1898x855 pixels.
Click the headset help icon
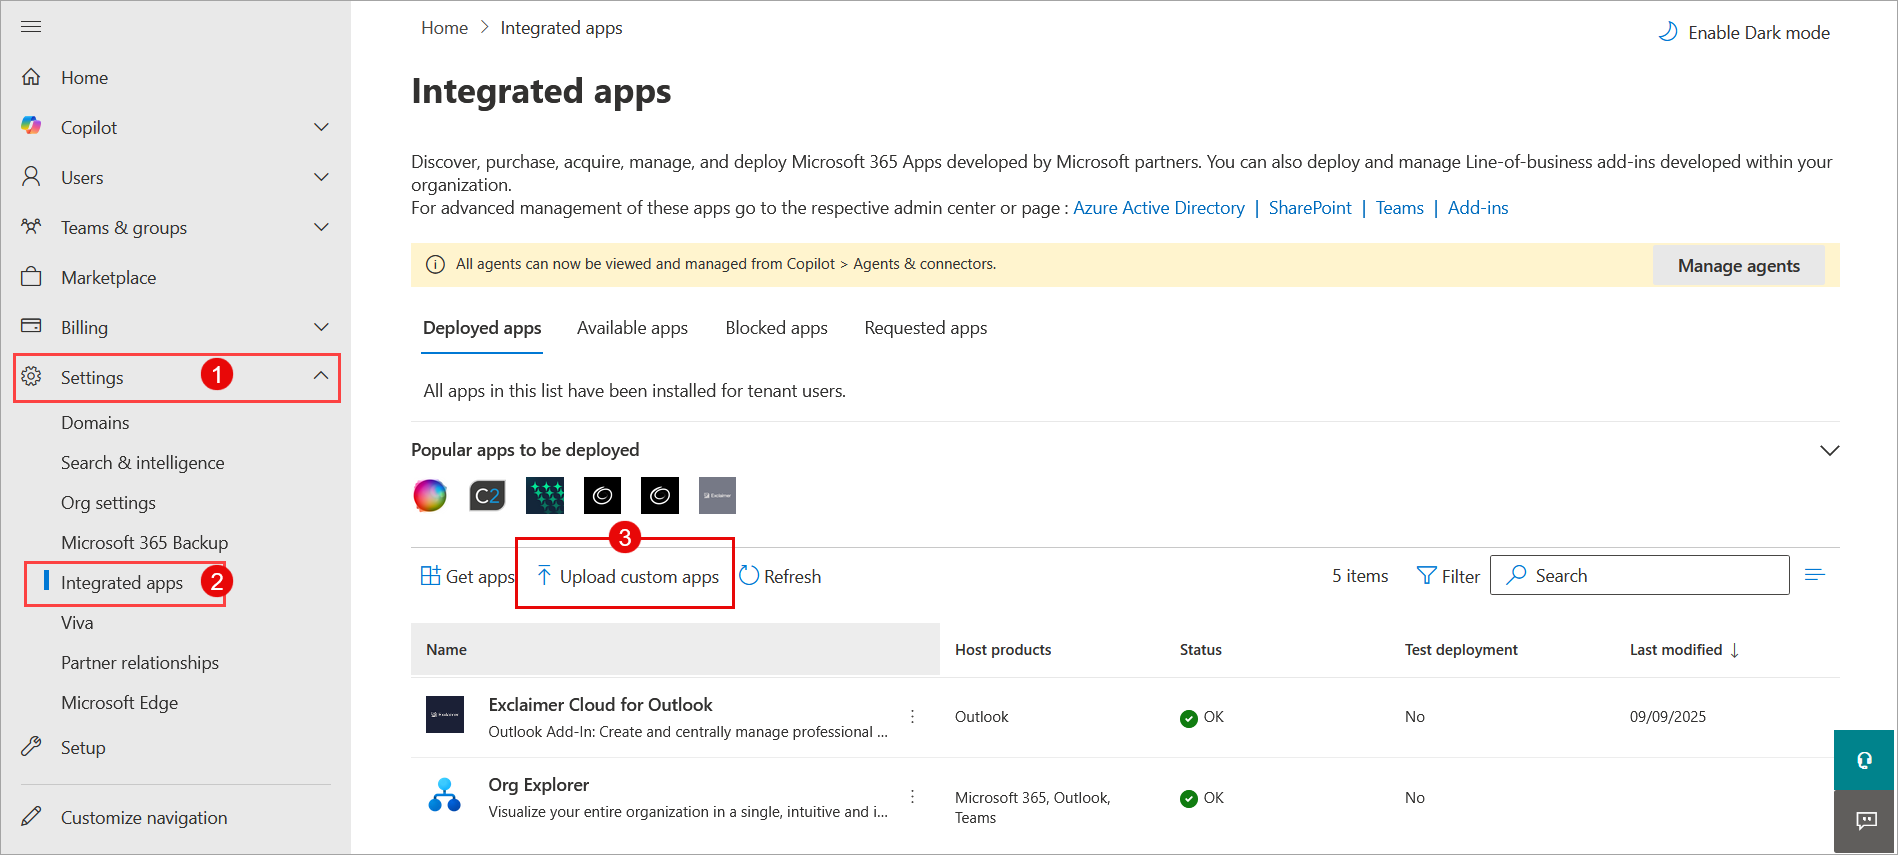(x=1865, y=760)
